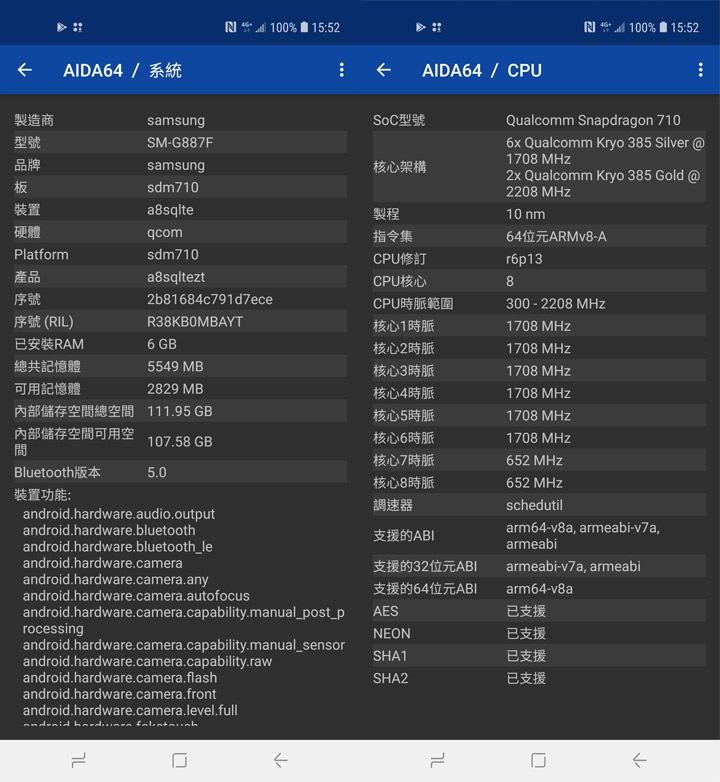720x782 pixels.
Task: Tap recent apps button under 系統 screen
Action: click(79, 760)
